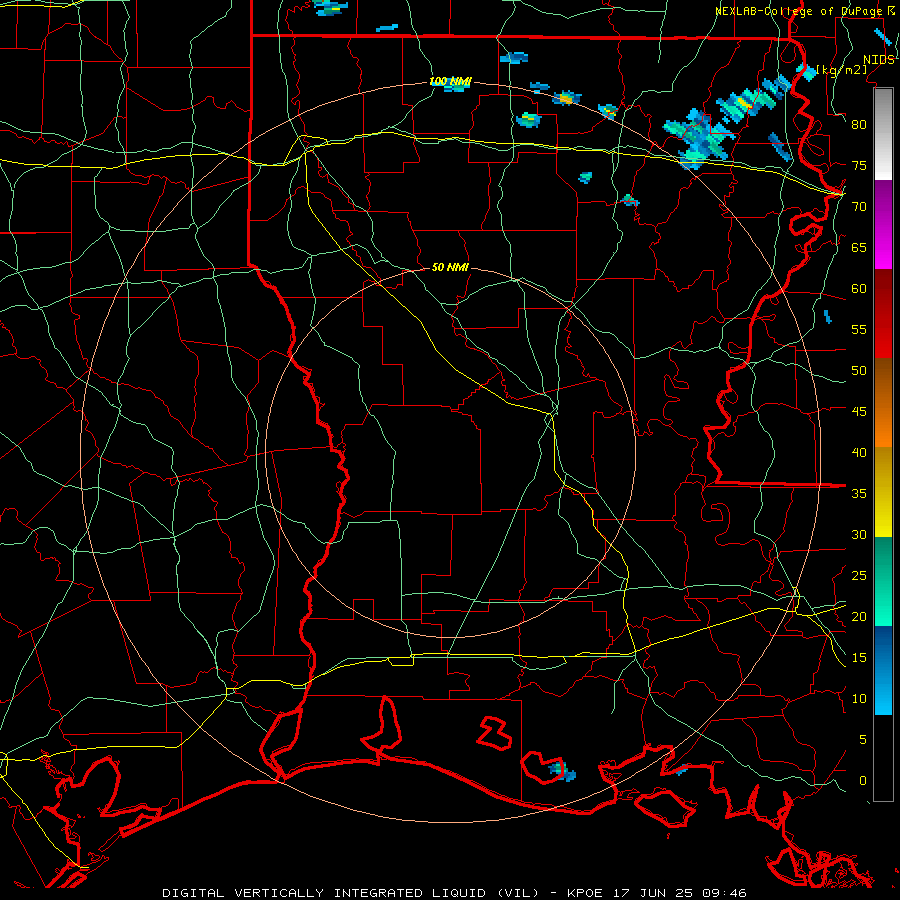Click the scale value 25
Image resolution: width=900 pixels, height=900 pixels.
coord(859,576)
